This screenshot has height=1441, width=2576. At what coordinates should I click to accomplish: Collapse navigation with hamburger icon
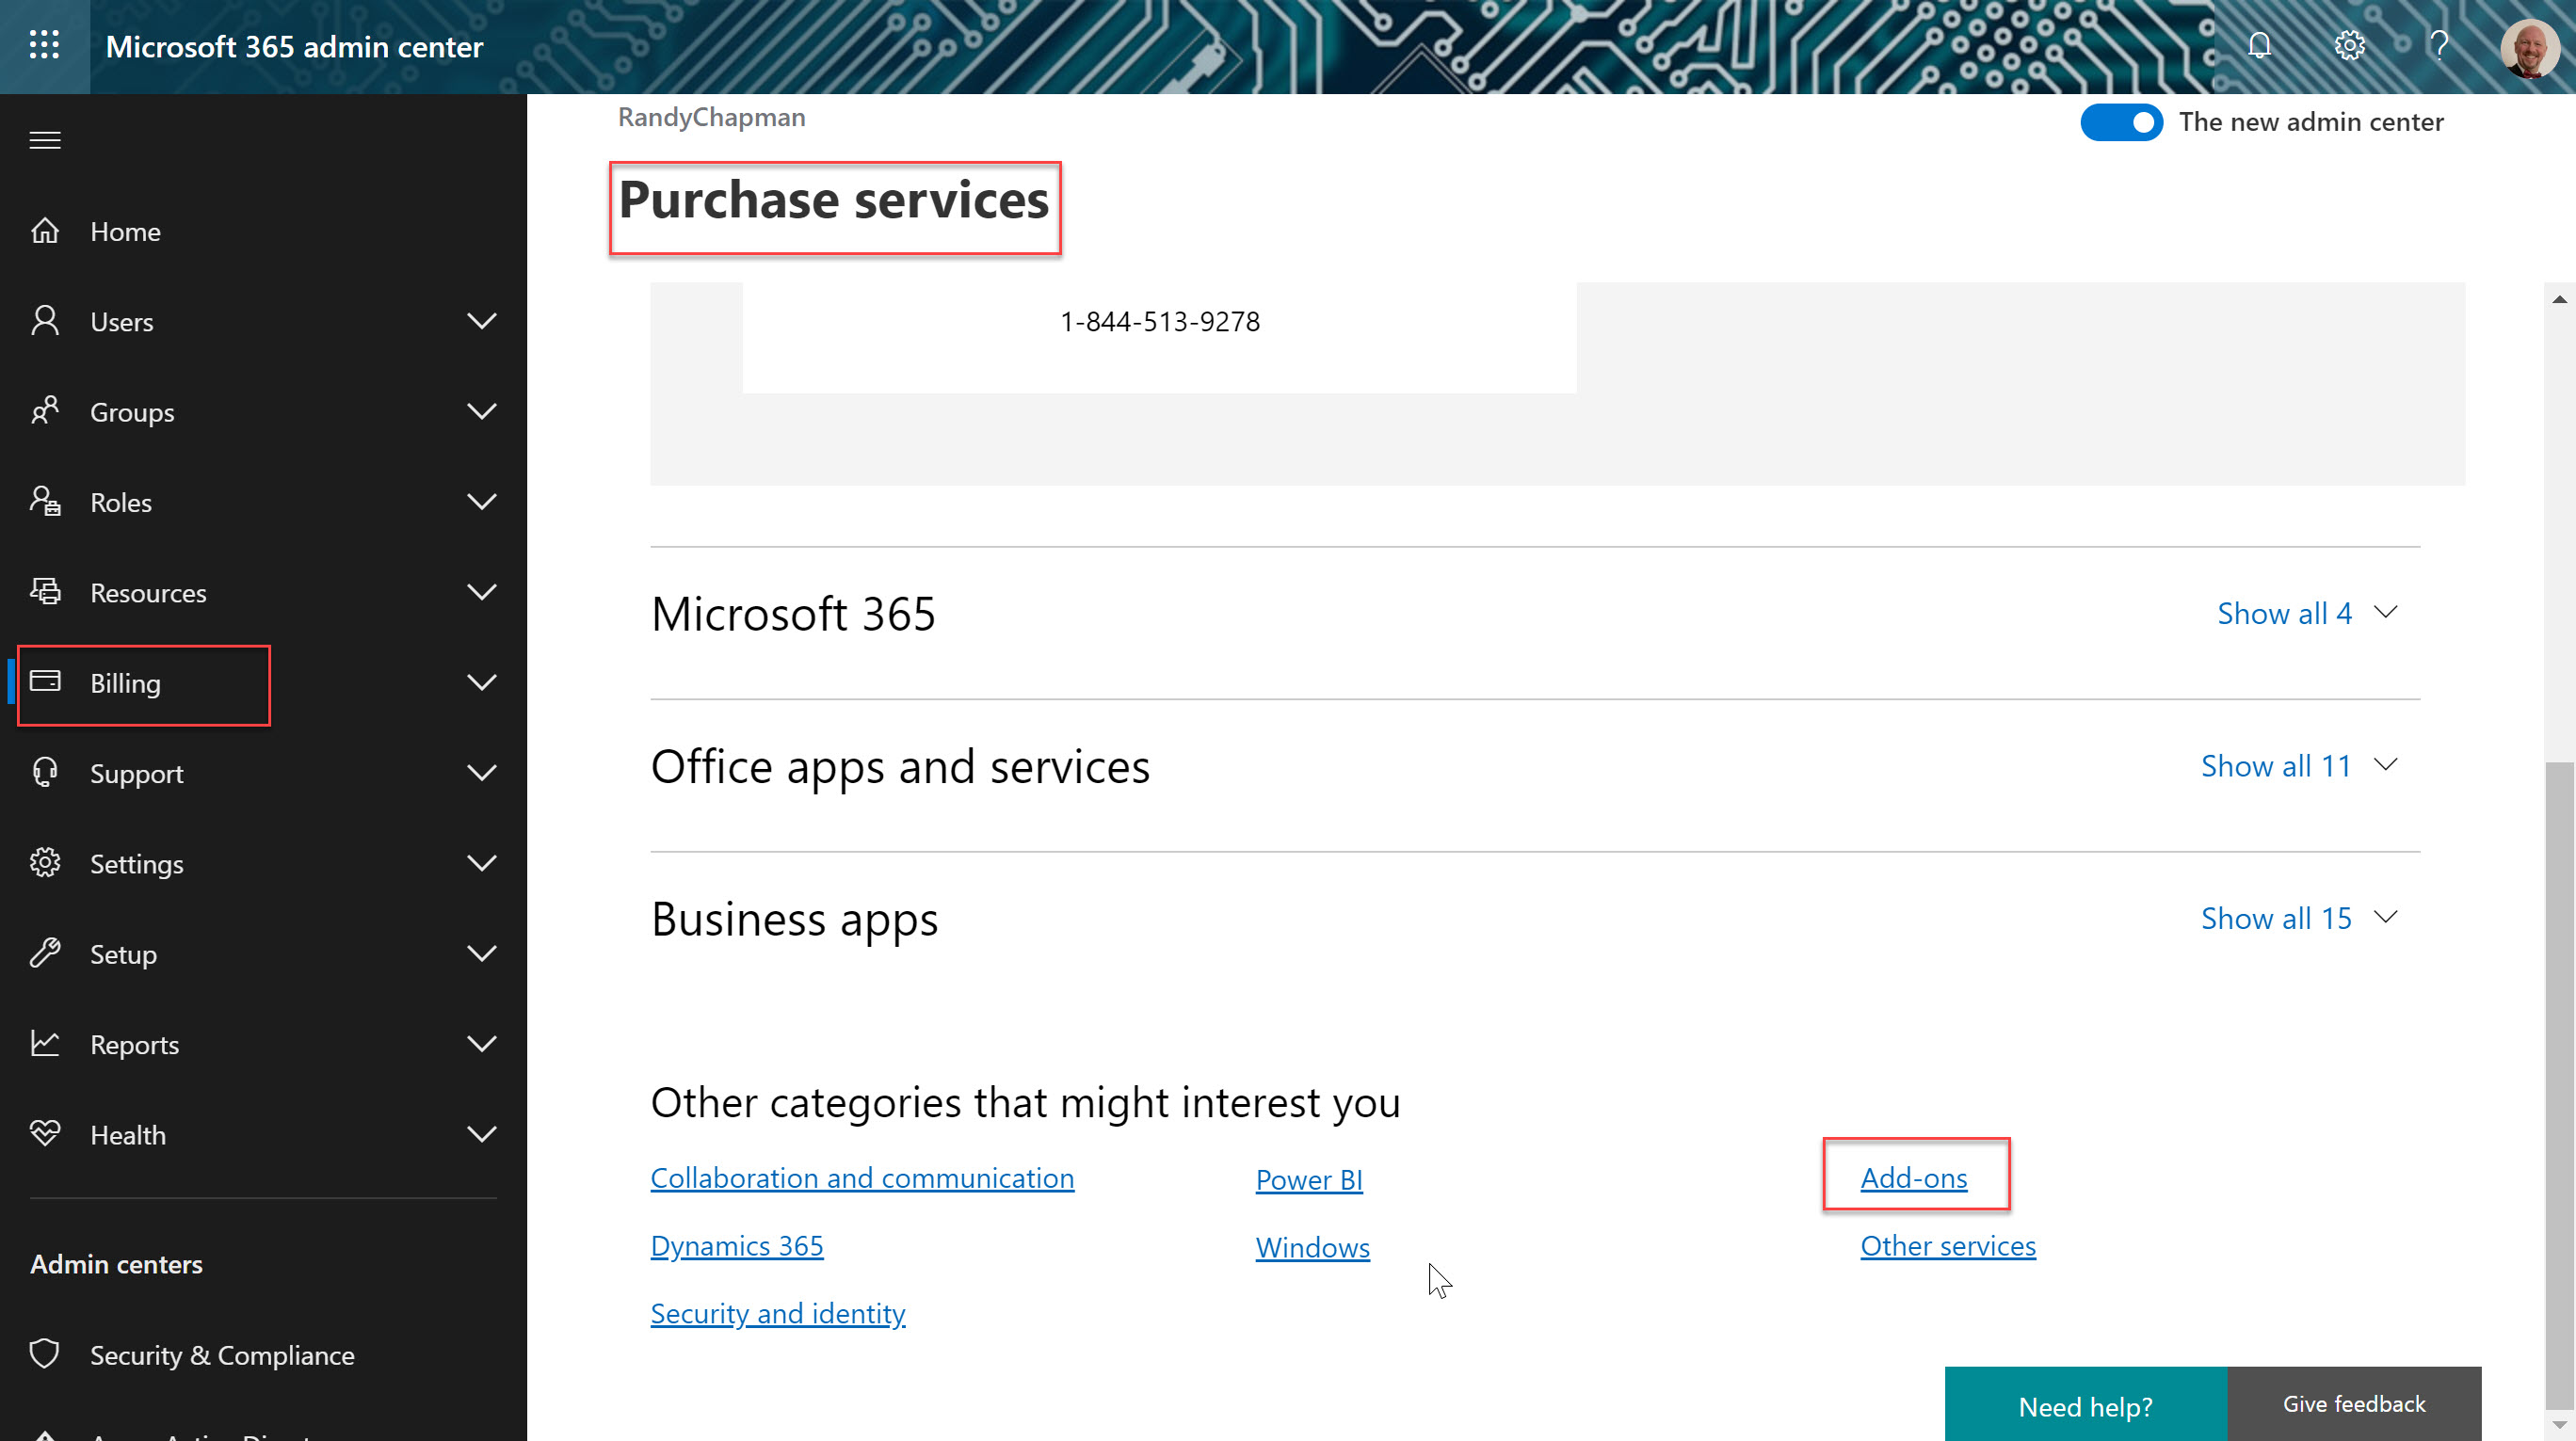[x=45, y=140]
